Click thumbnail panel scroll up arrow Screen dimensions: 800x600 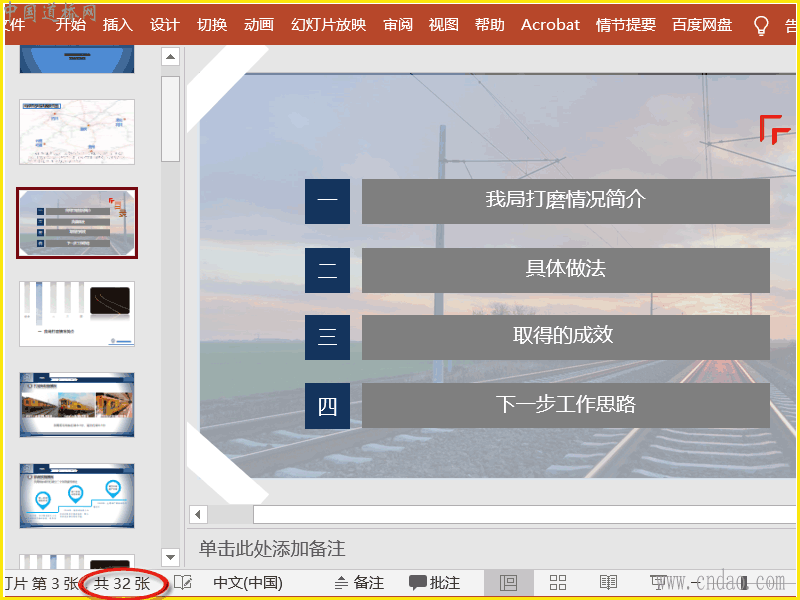[x=170, y=57]
